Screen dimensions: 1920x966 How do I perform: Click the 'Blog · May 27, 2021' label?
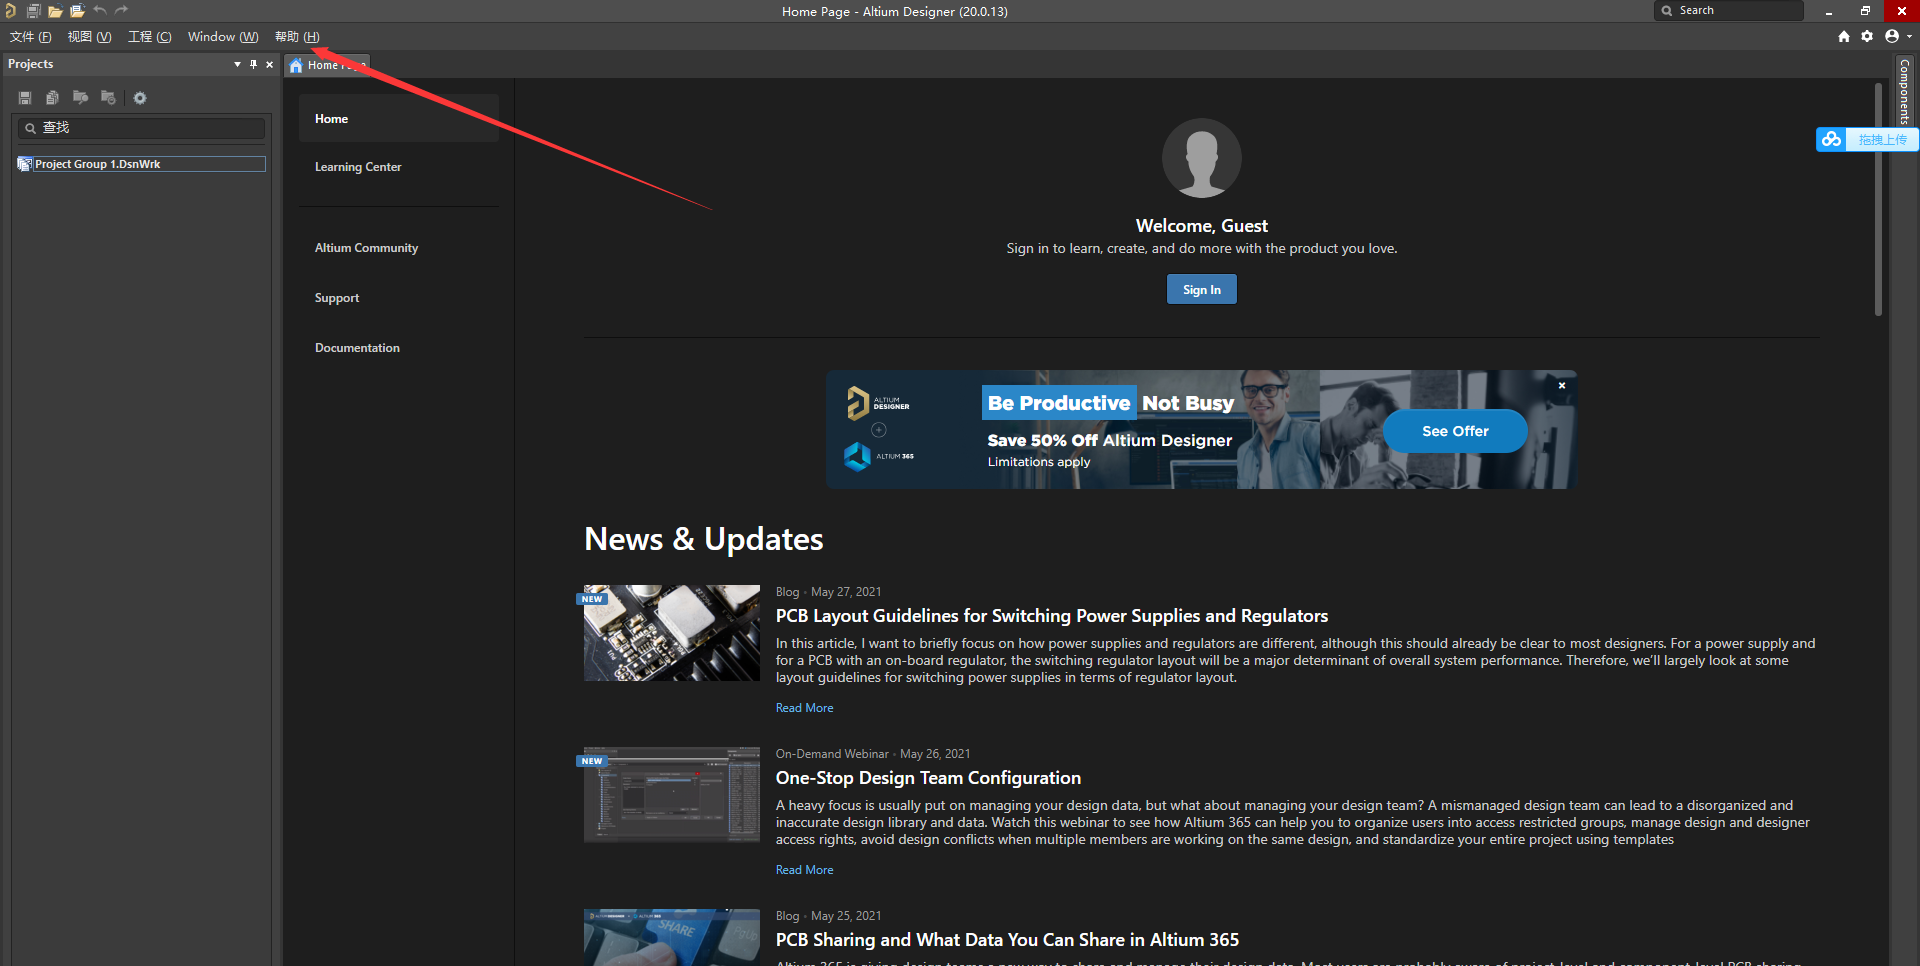click(828, 592)
